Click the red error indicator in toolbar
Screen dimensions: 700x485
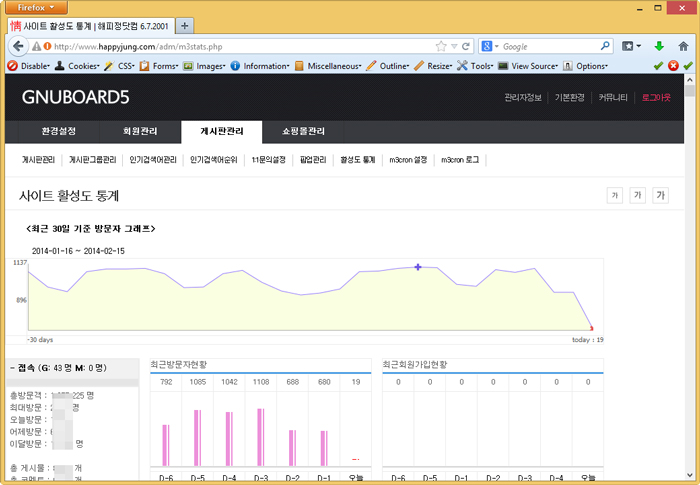click(x=673, y=66)
